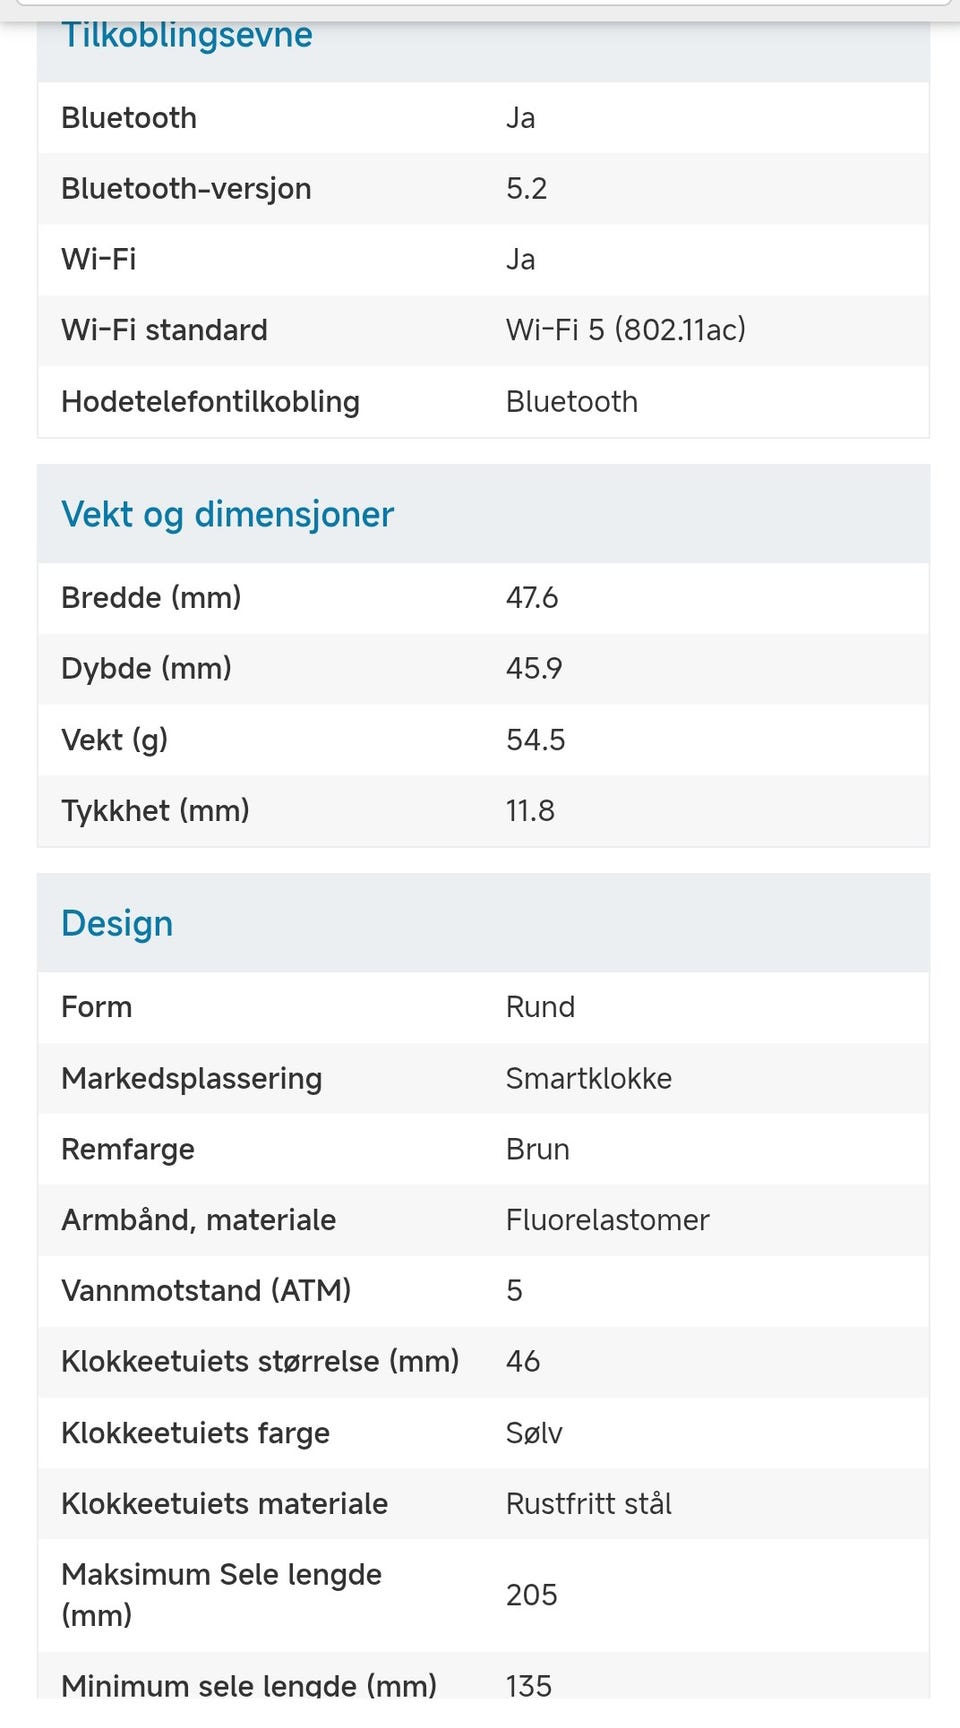Click the 5.2 Bluetooth version value

pyautogui.click(x=526, y=189)
